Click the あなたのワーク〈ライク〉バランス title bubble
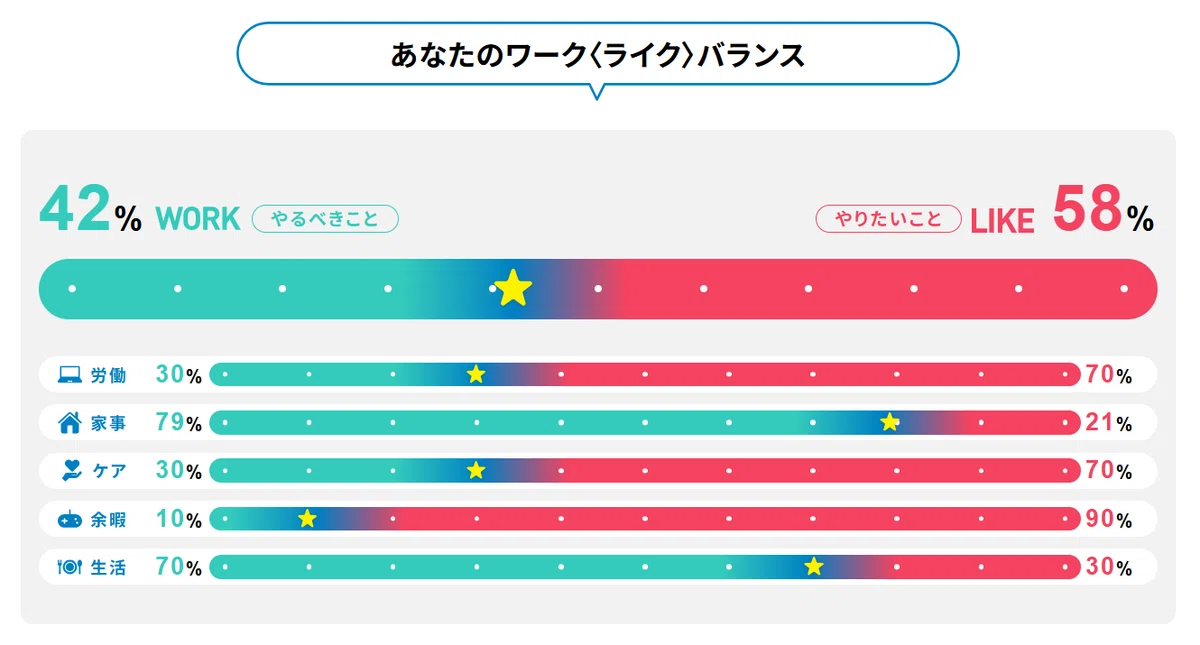The image size is (1200, 645). click(598, 54)
